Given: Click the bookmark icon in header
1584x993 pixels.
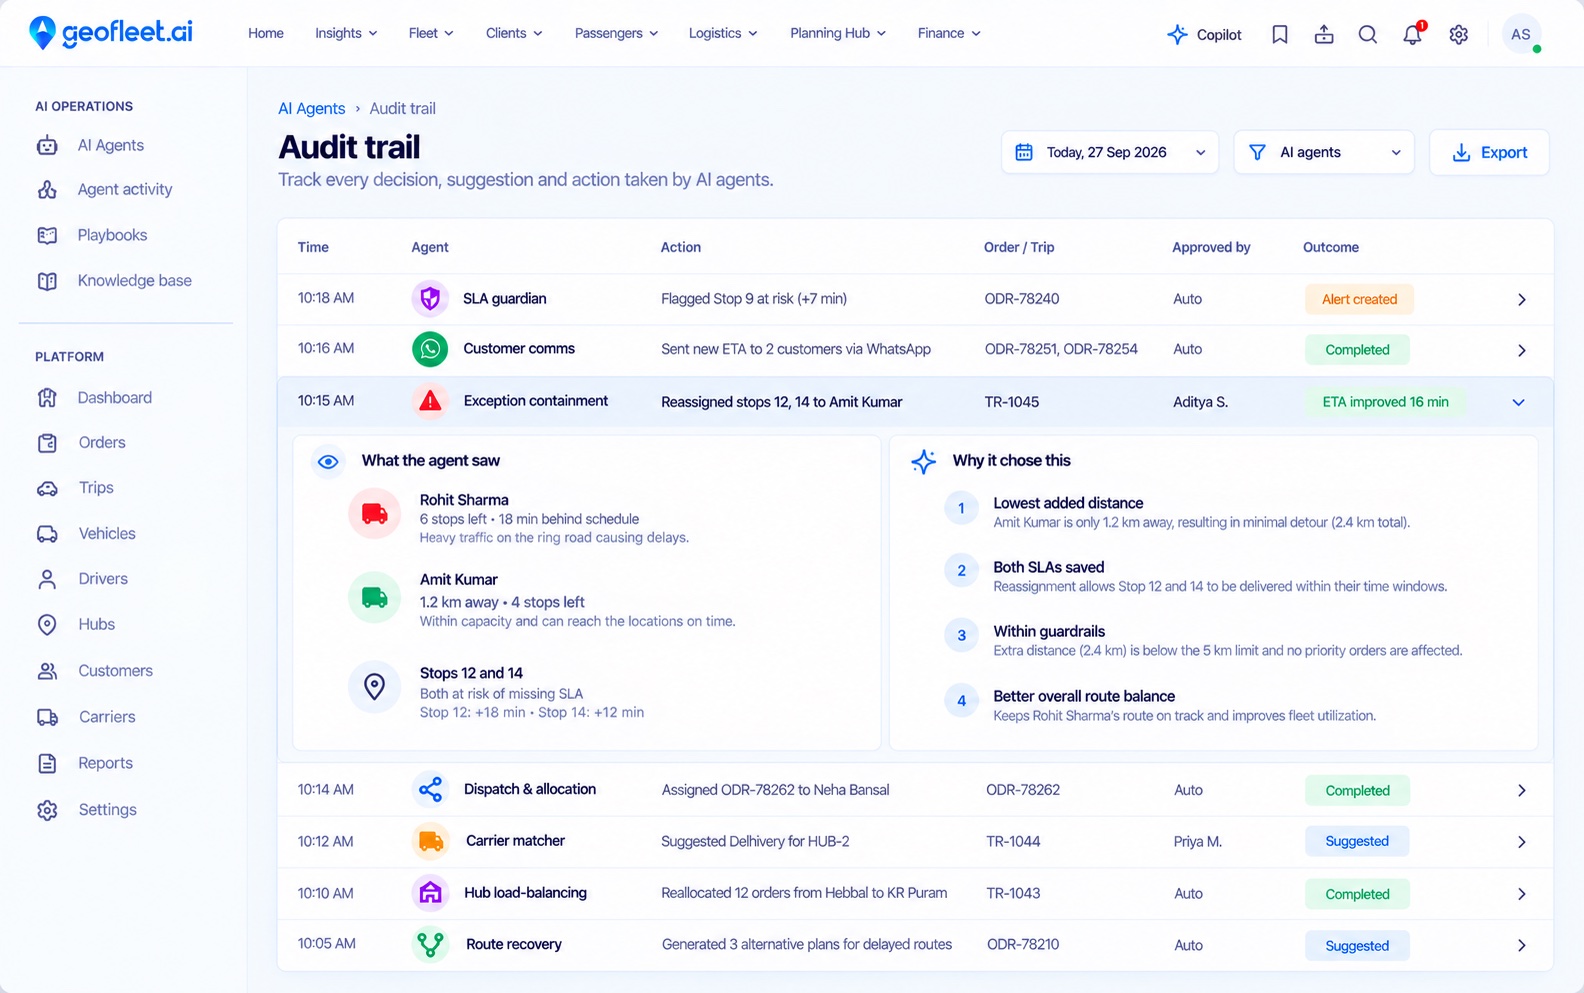Looking at the screenshot, I should pos(1280,34).
